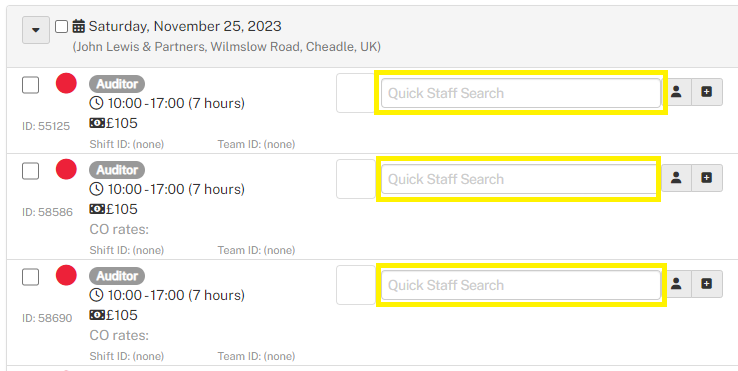Click plus icon for shift ID 58690
Image resolution: width=738 pixels, height=371 pixels.
click(x=706, y=284)
